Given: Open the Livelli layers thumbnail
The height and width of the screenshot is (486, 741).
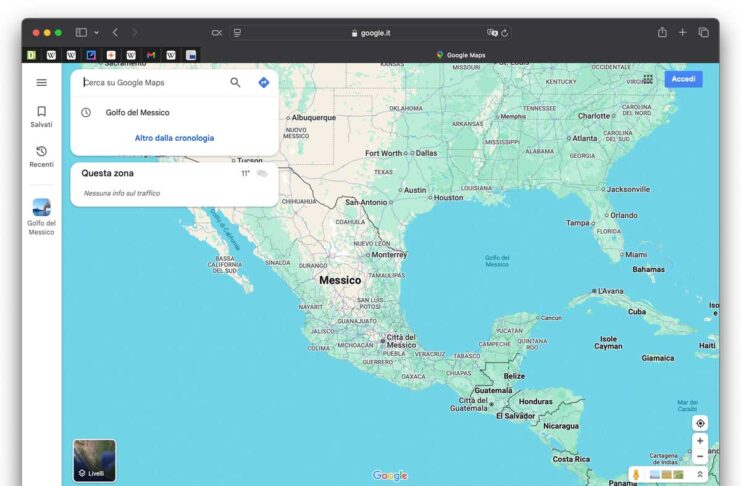Looking at the screenshot, I should pos(95,460).
